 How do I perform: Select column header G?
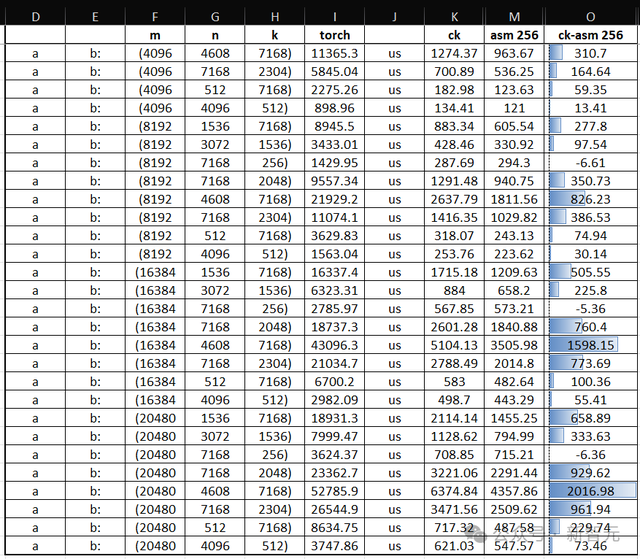click(215, 17)
